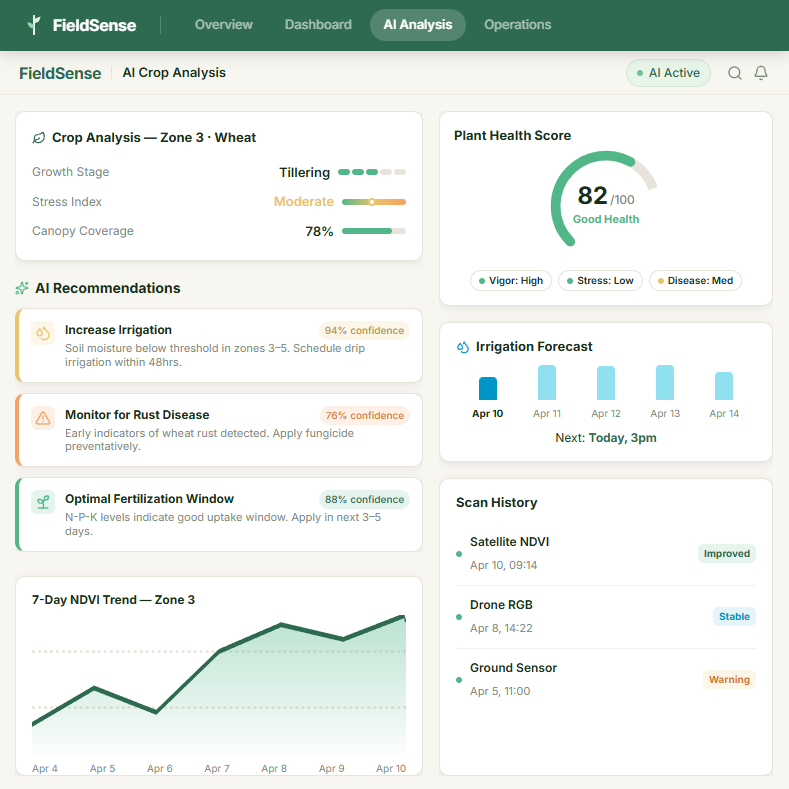Click the 94% confidence badge
This screenshot has height=789, width=789.
click(x=364, y=331)
